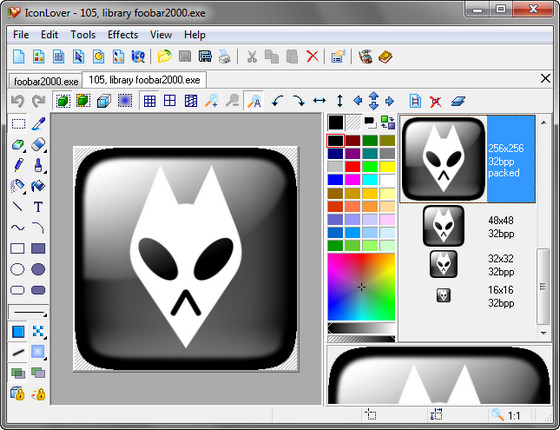Viewport: 560px width, 430px height.
Task: Pick the red color swatch
Action: click(352, 166)
